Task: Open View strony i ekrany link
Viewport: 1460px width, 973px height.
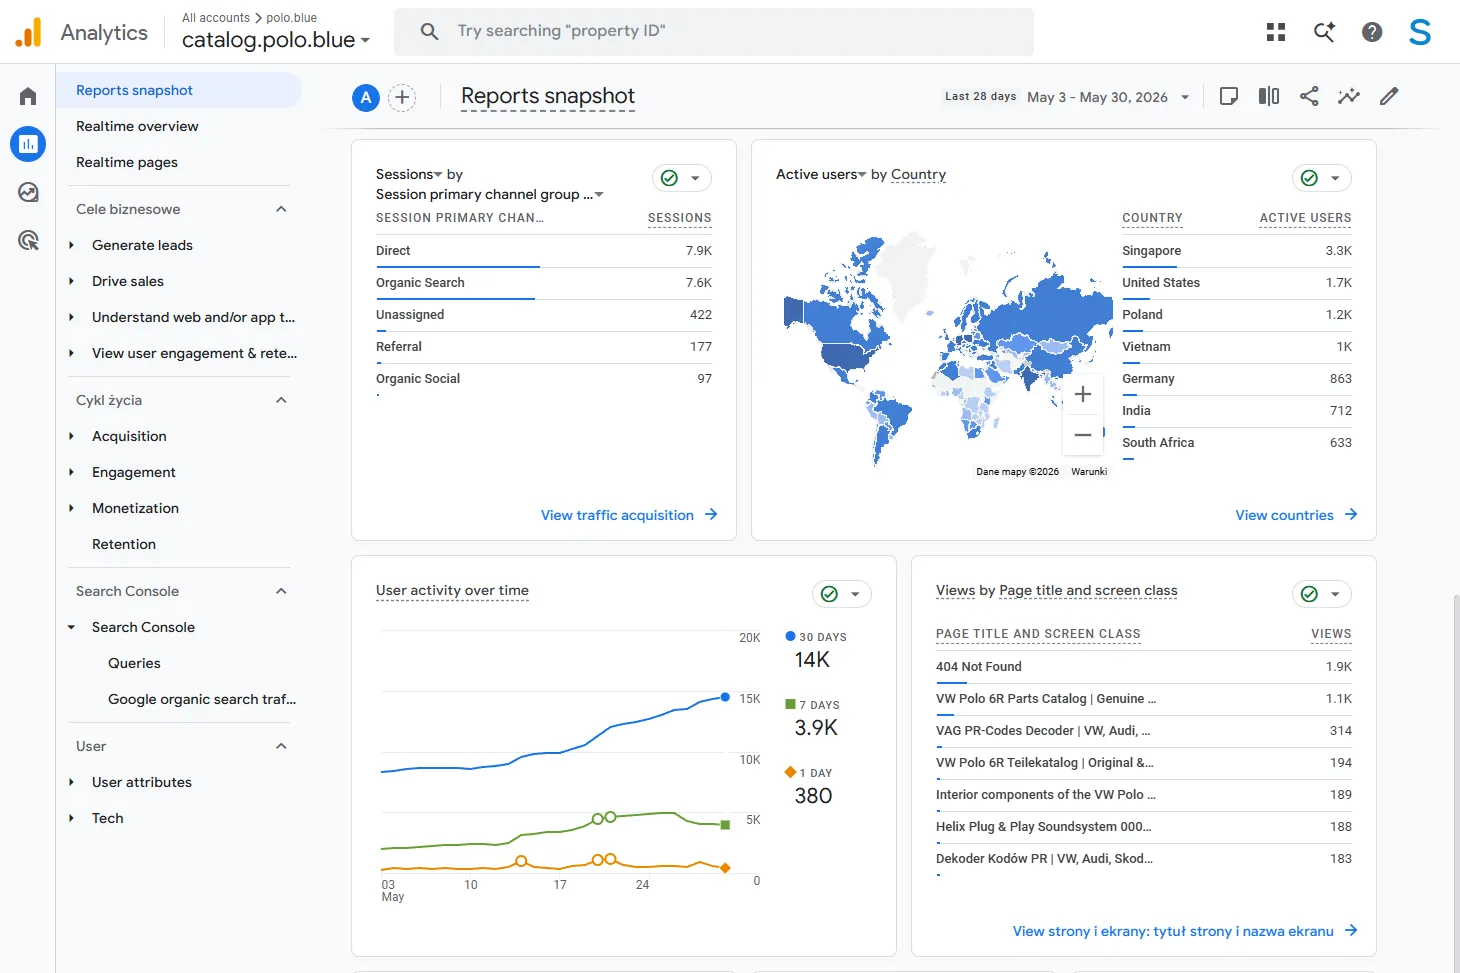Action: 1185,931
